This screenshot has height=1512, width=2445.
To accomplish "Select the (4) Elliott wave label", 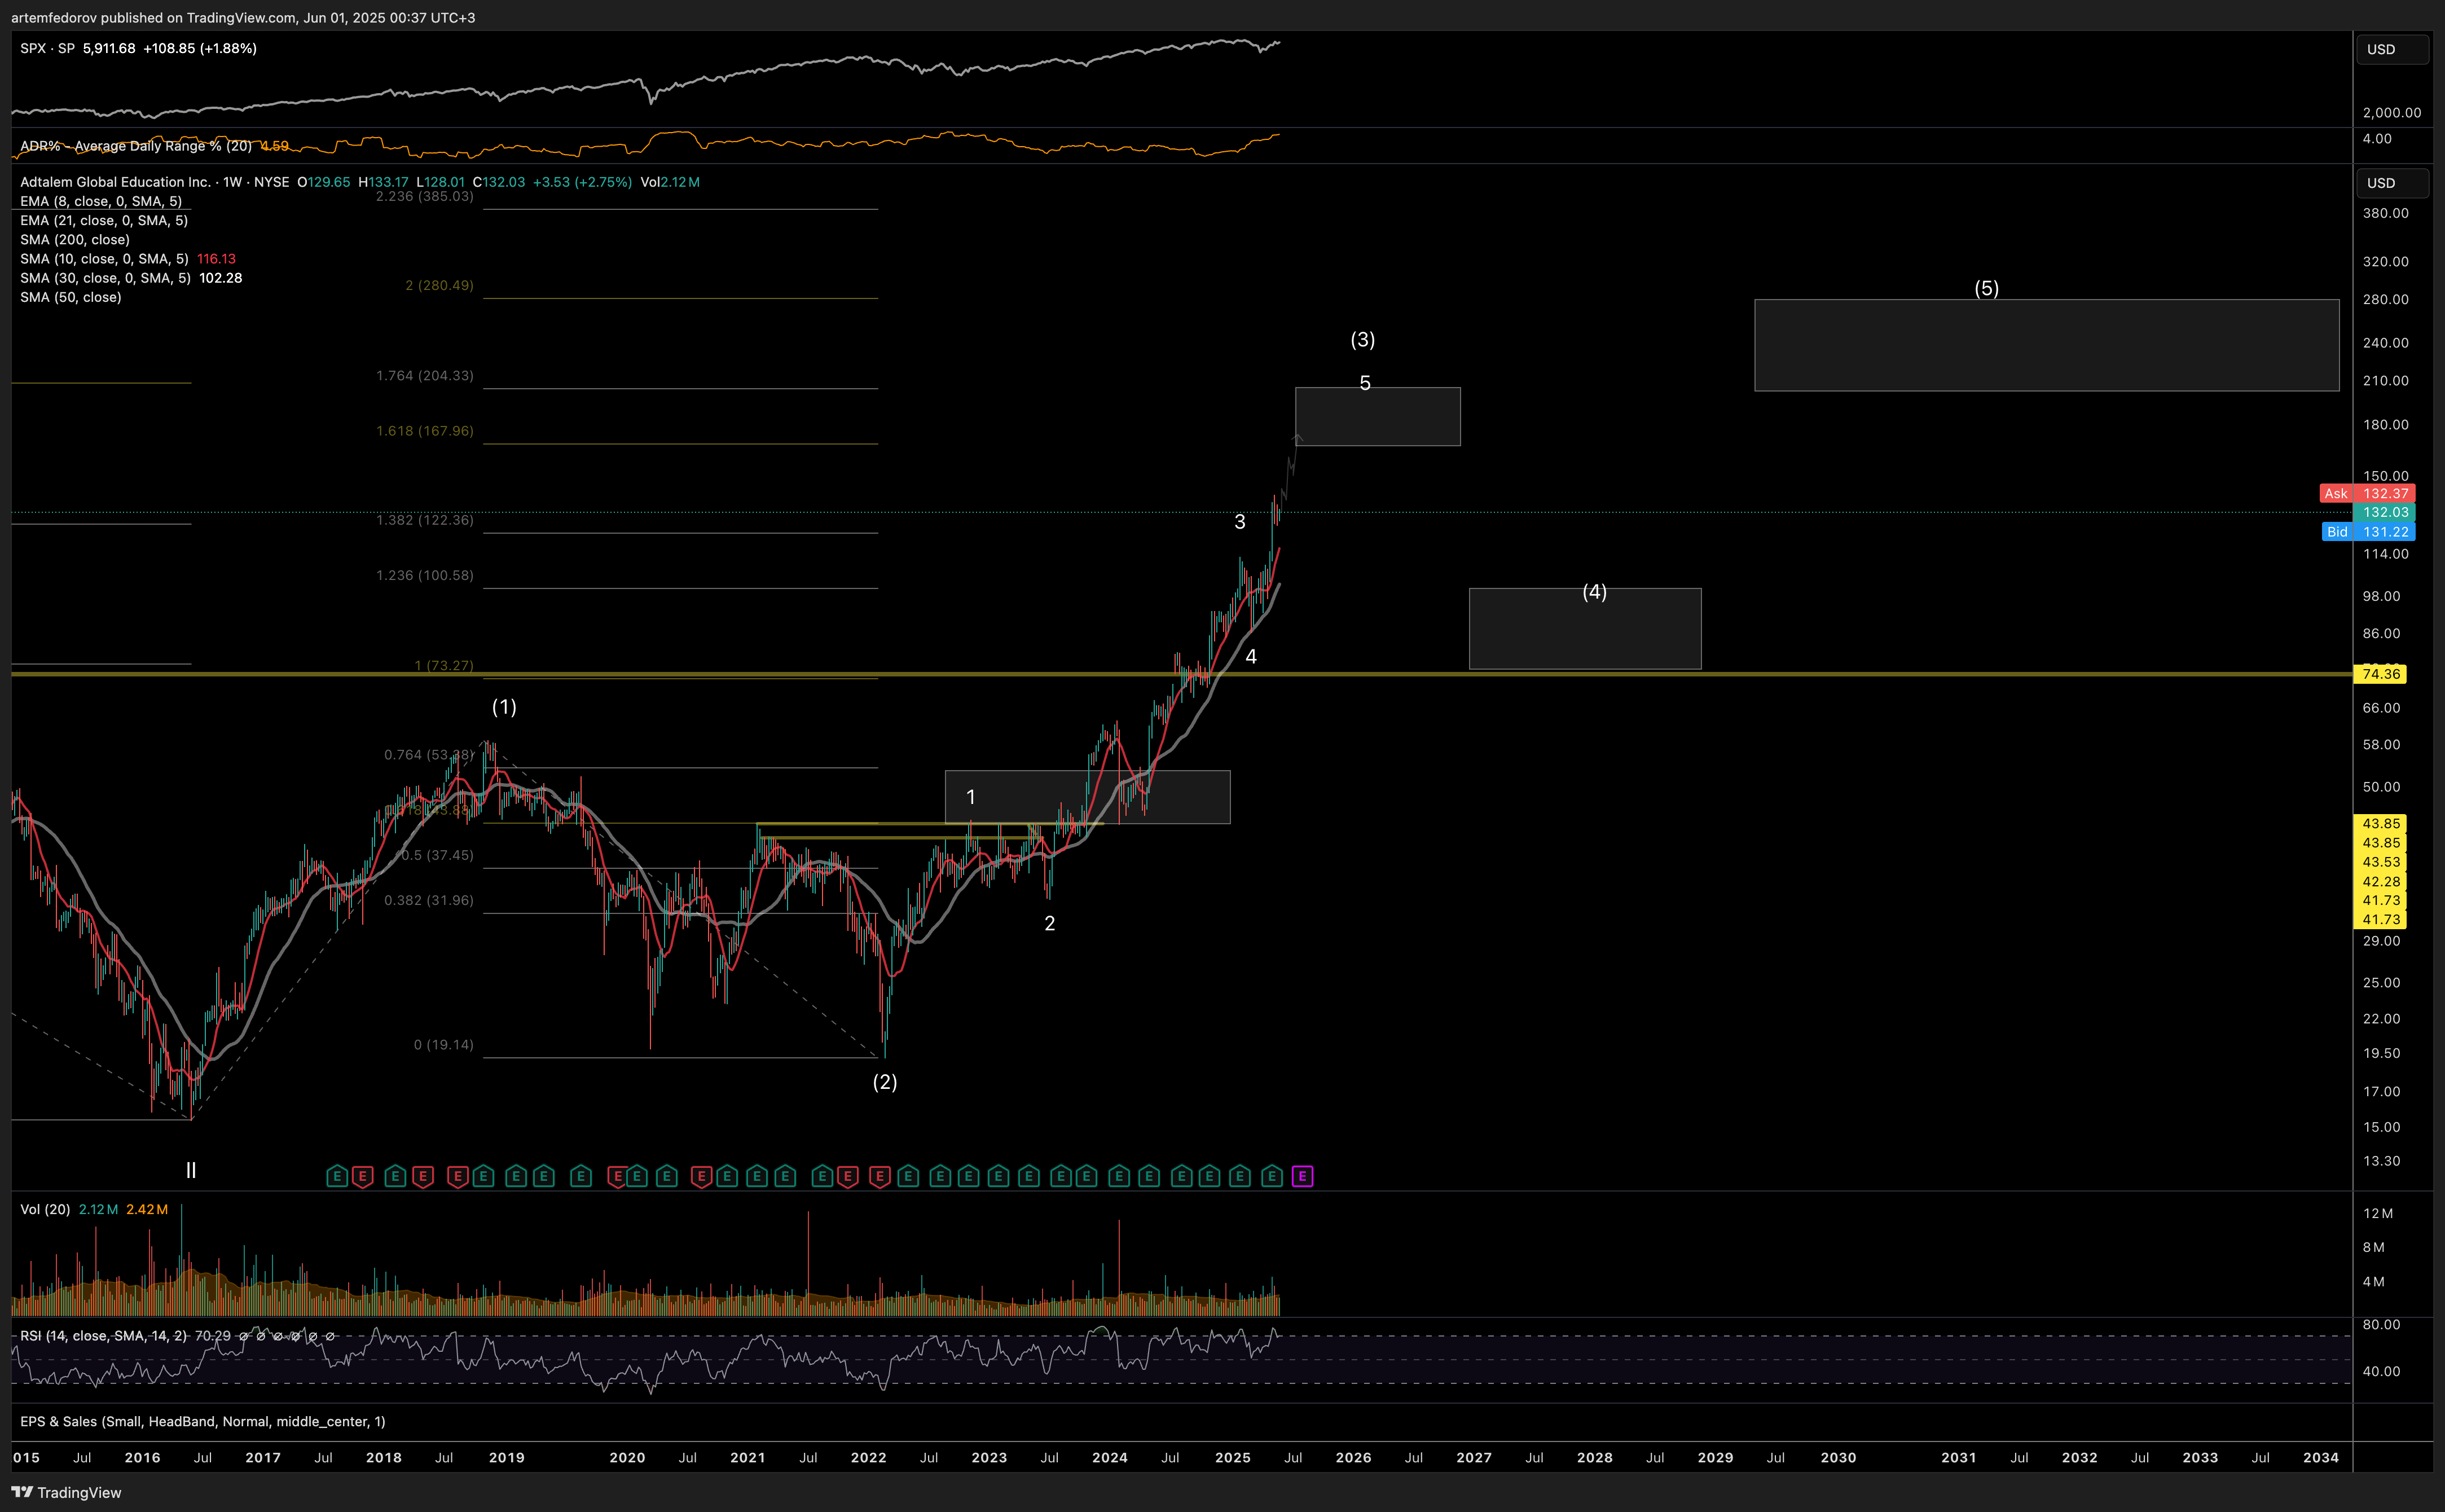I will tap(1594, 591).
